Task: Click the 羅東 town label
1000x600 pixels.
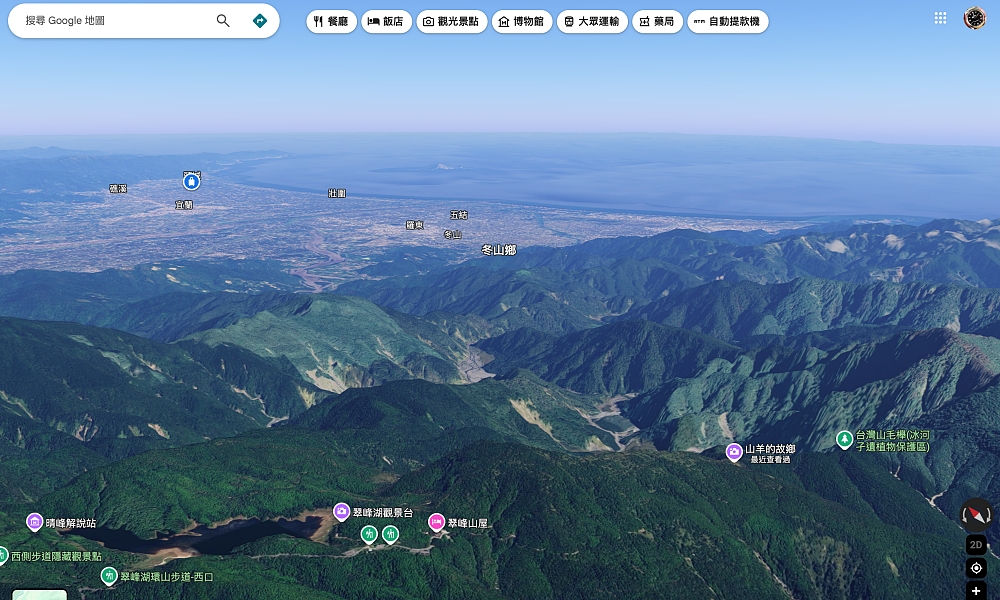Action: [x=415, y=225]
